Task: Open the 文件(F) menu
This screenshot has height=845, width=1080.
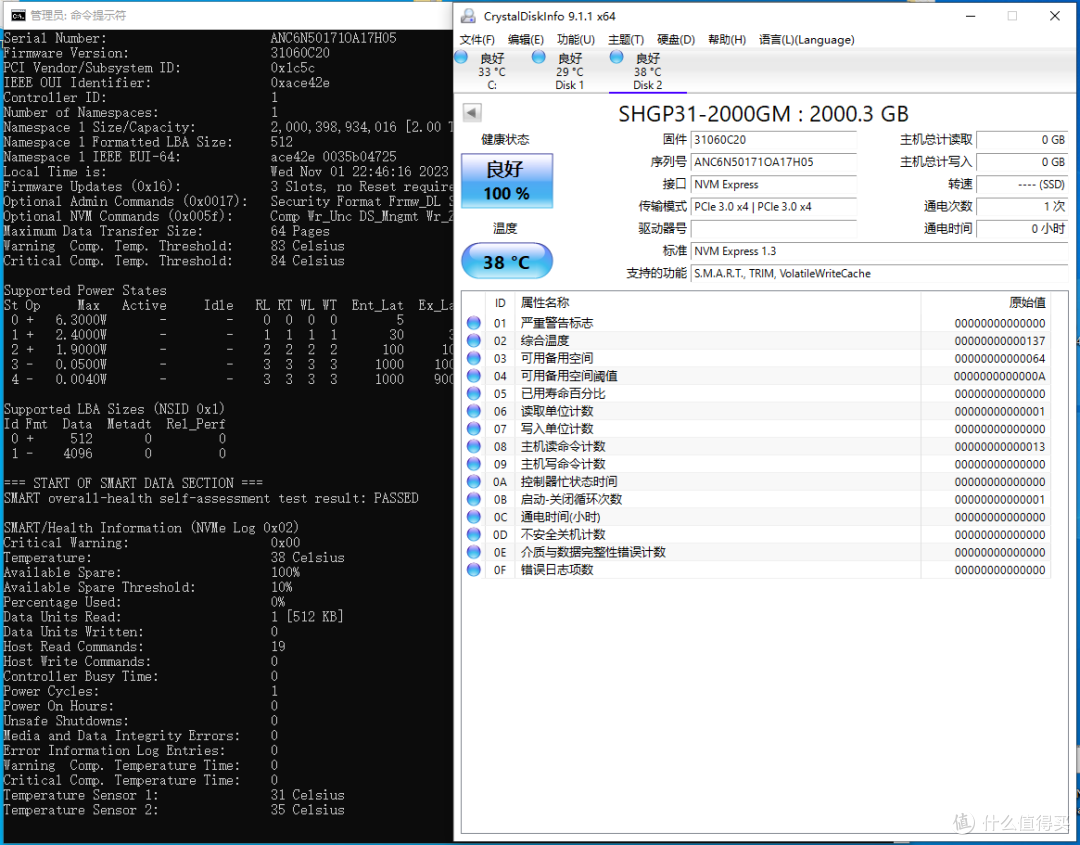Action: pyautogui.click(x=477, y=40)
